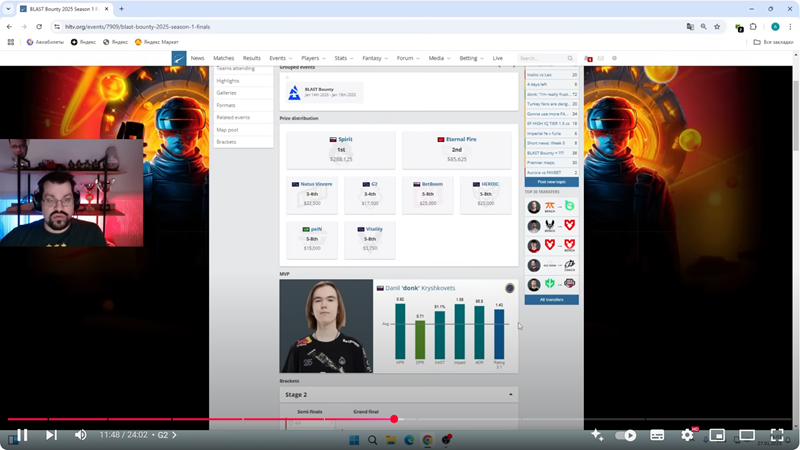The height and width of the screenshot is (450, 800).
Task: Mute the video volume
Action: 81,435
